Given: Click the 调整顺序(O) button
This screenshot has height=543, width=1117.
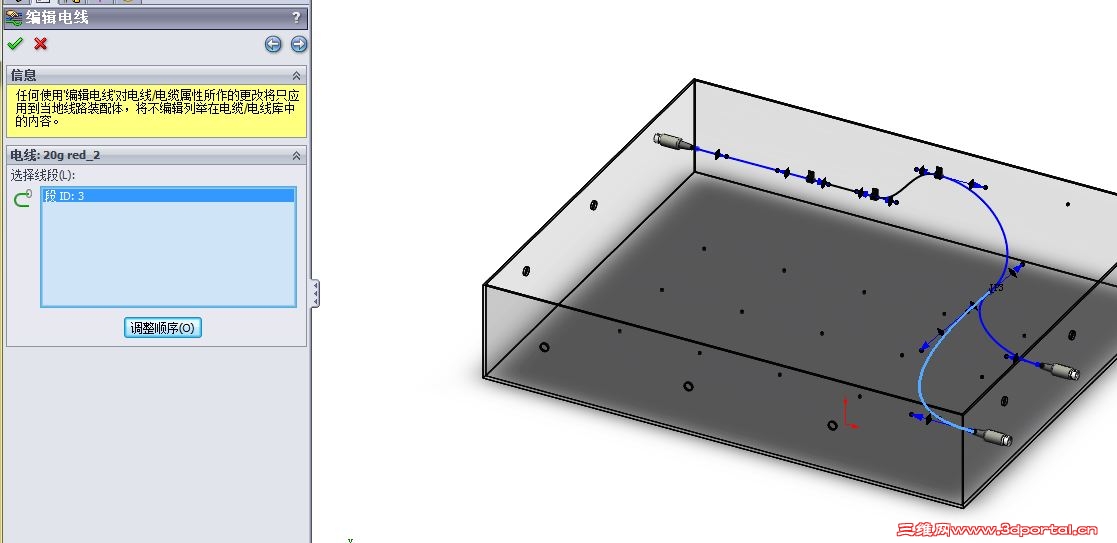Looking at the screenshot, I should (x=162, y=328).
